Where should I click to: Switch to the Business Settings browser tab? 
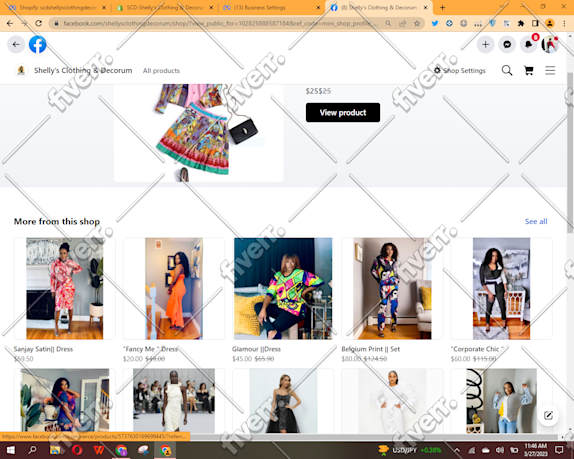pyautogui.click(x=271, y=8)
